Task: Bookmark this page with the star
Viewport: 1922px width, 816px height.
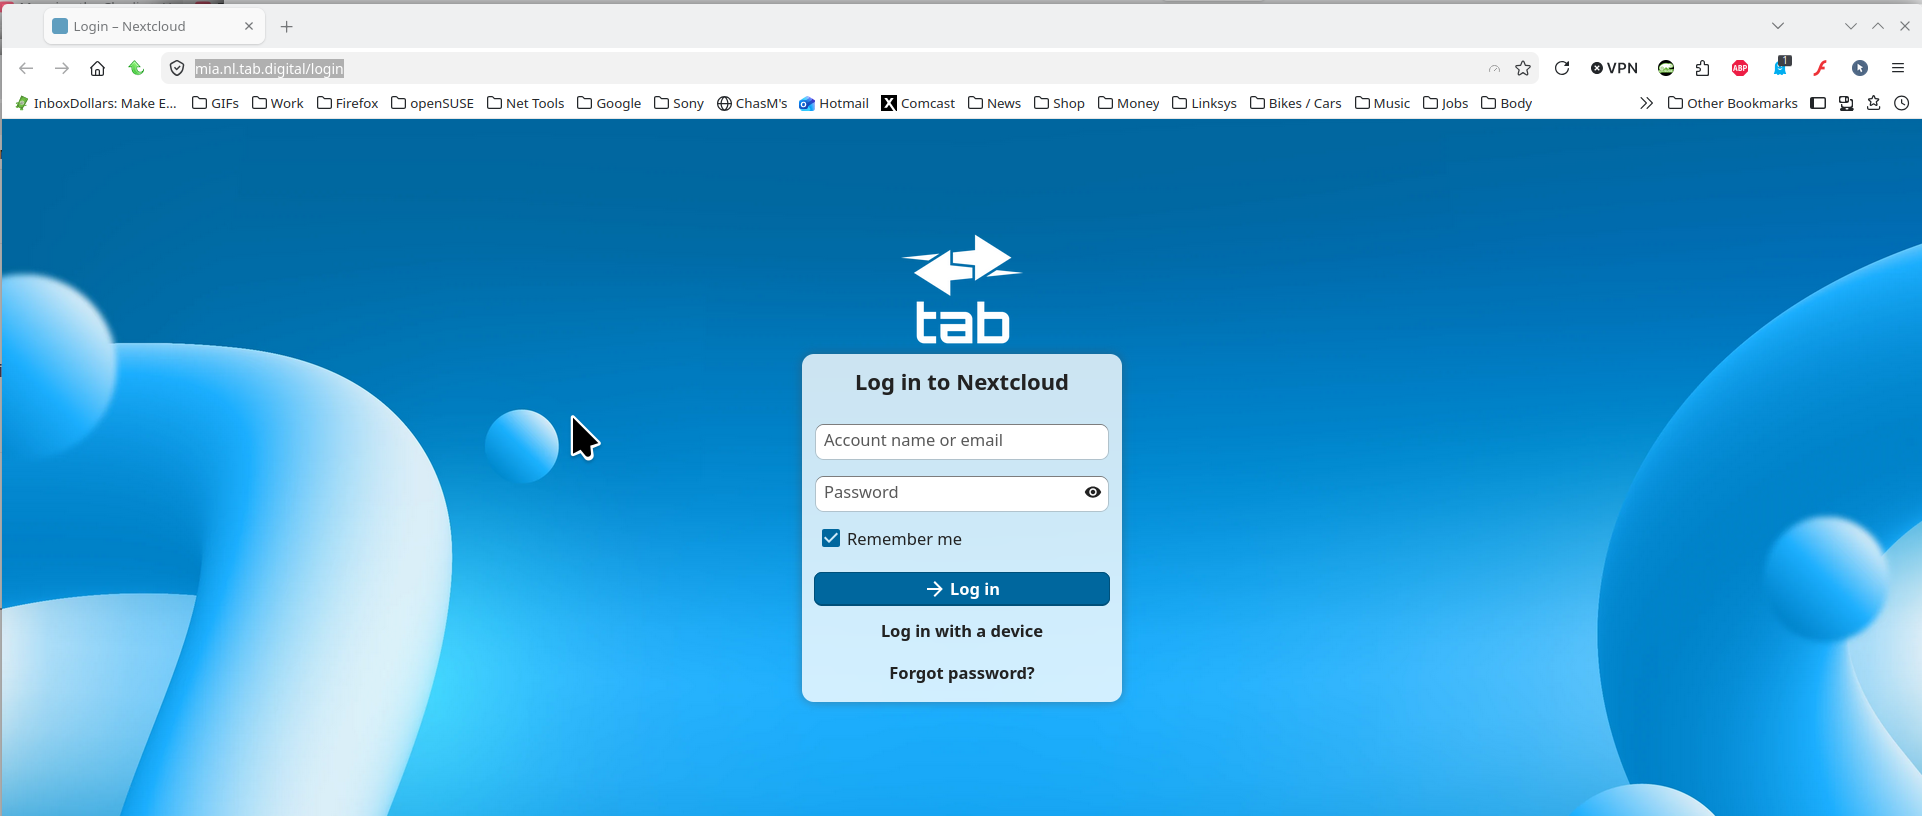Action: click(1523, 68)
